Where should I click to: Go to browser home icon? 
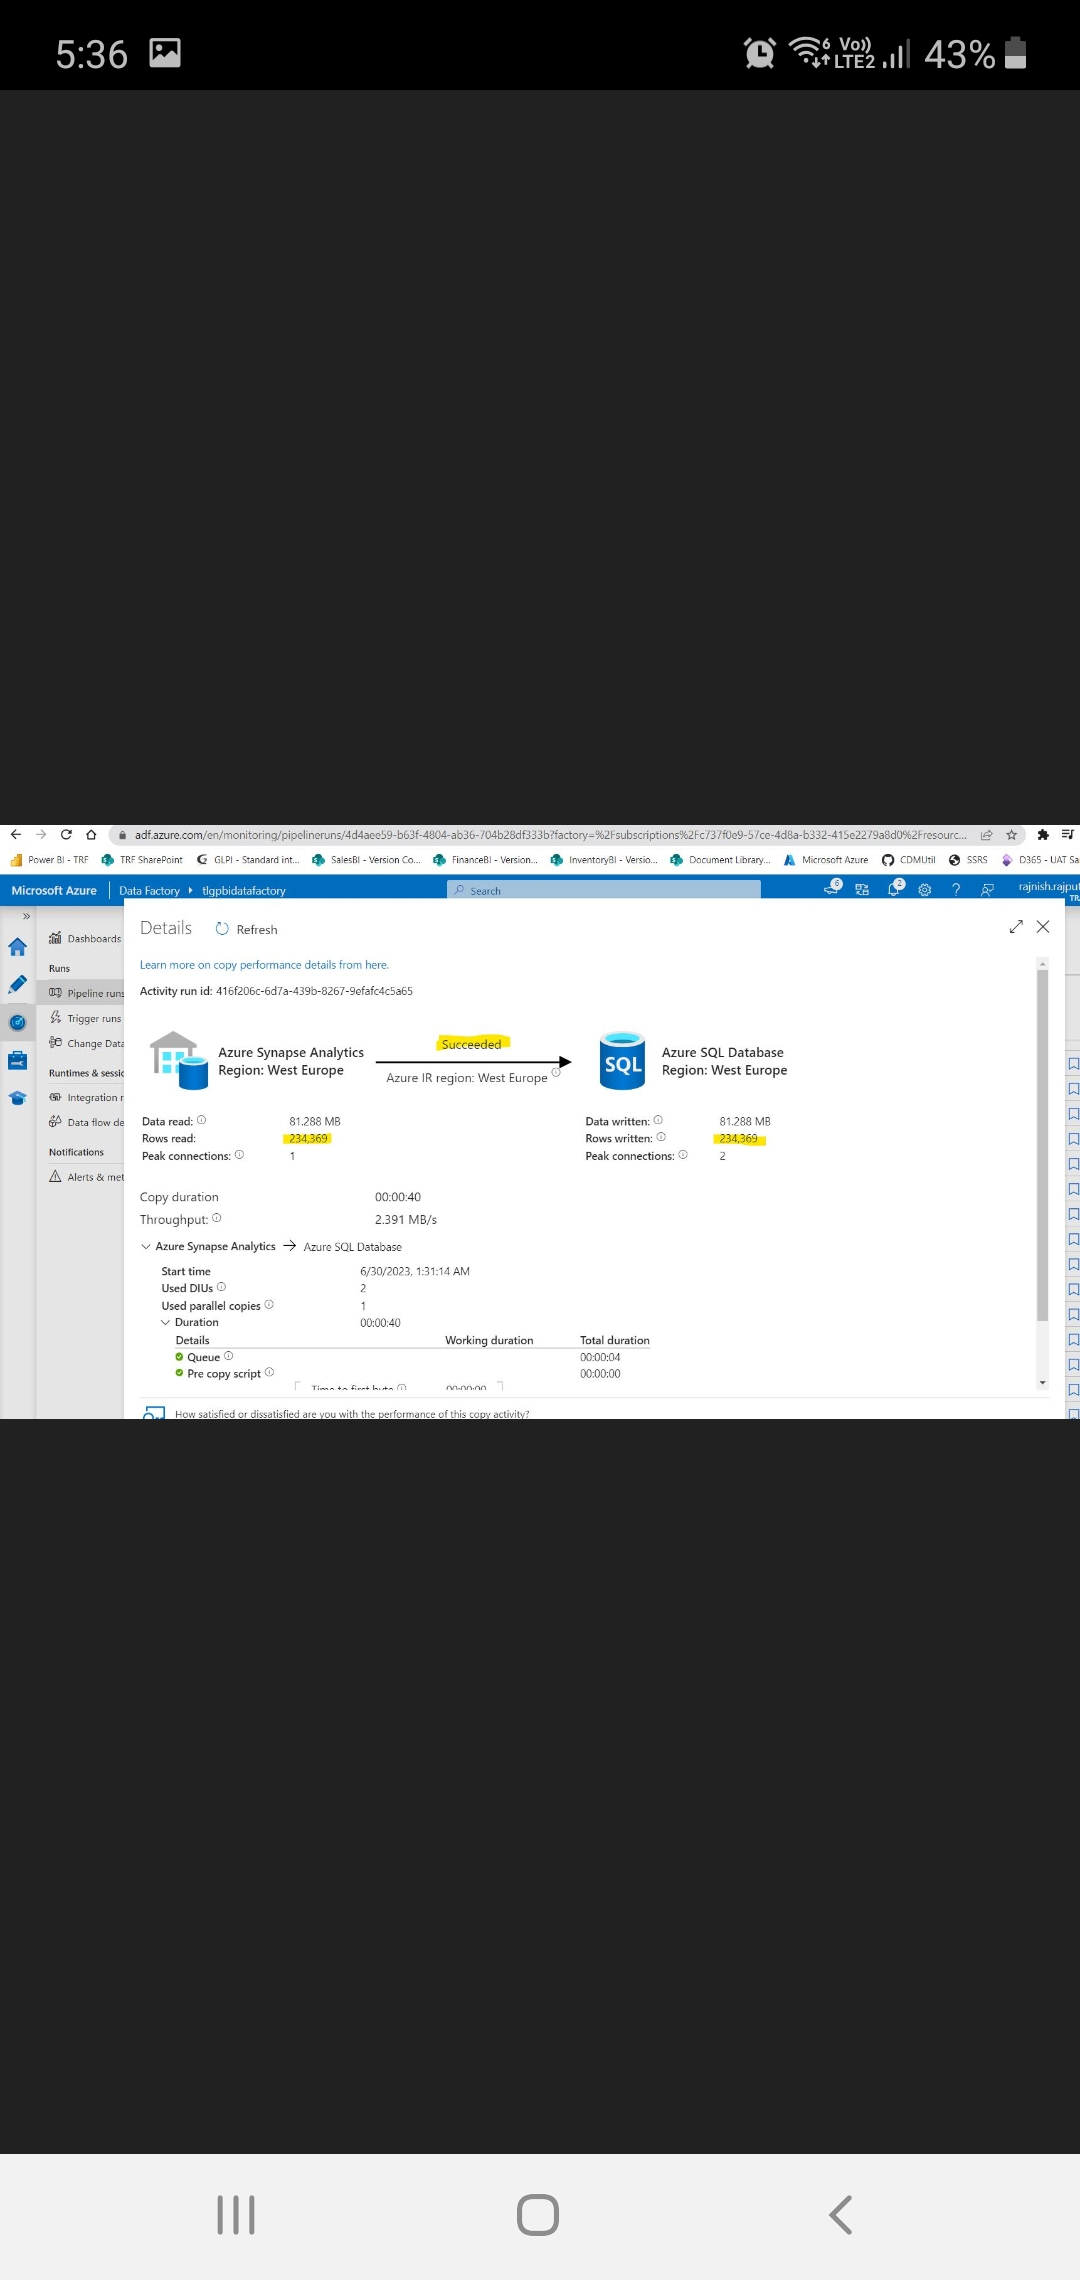tap(91, 834)
